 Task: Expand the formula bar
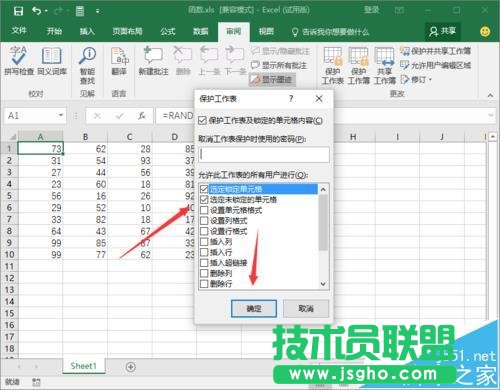click(490, 115)
